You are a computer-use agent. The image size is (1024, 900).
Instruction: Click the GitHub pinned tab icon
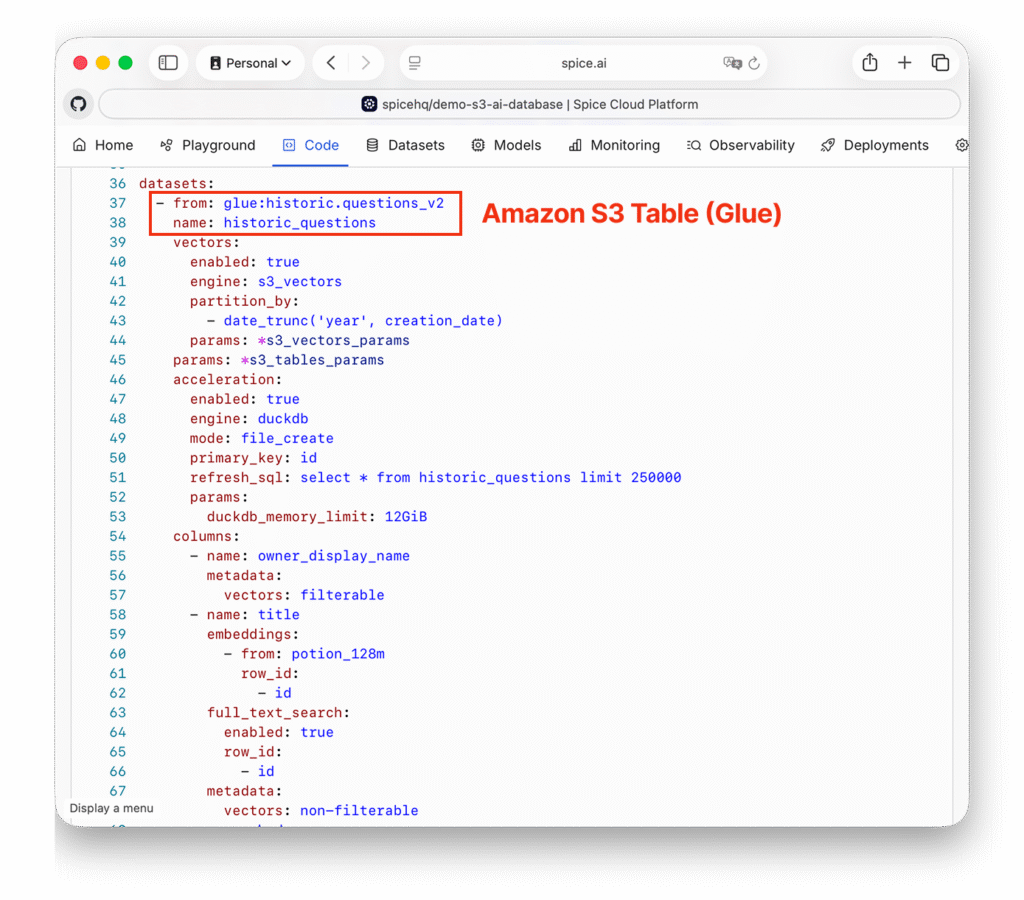pyautogui.click(x=78, y=104)
